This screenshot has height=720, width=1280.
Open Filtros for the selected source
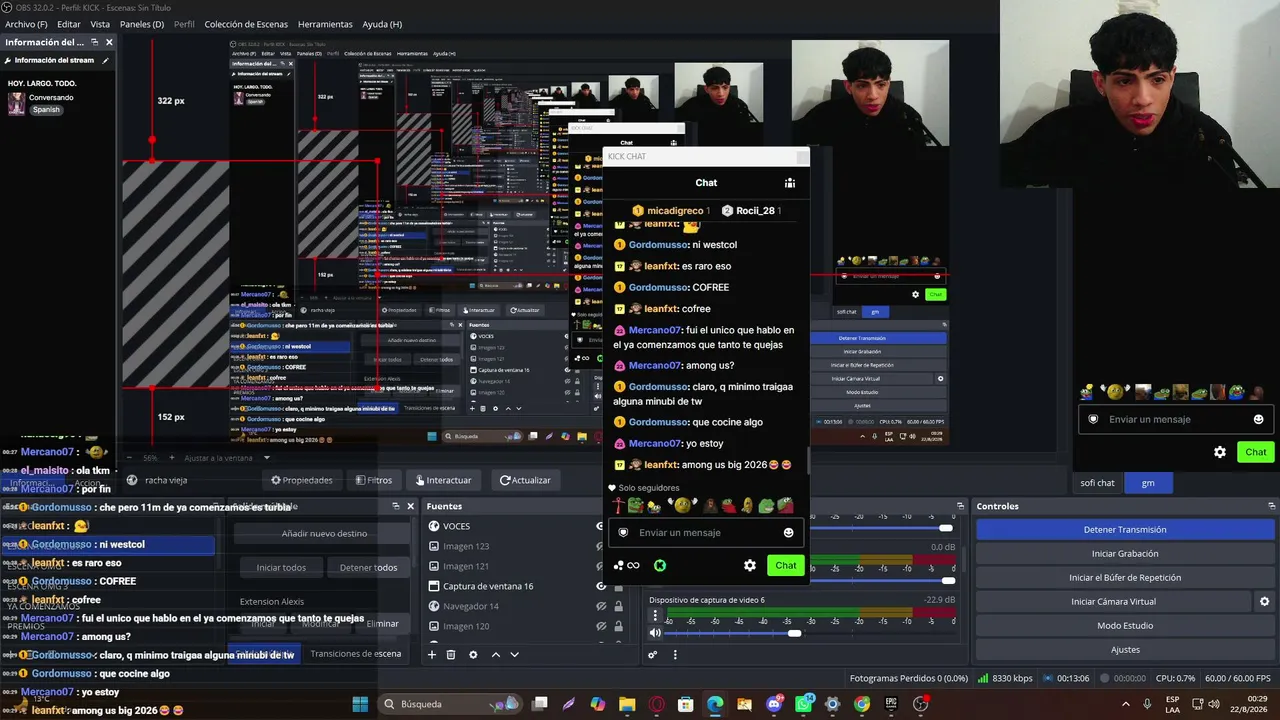(x=373, y=480)
